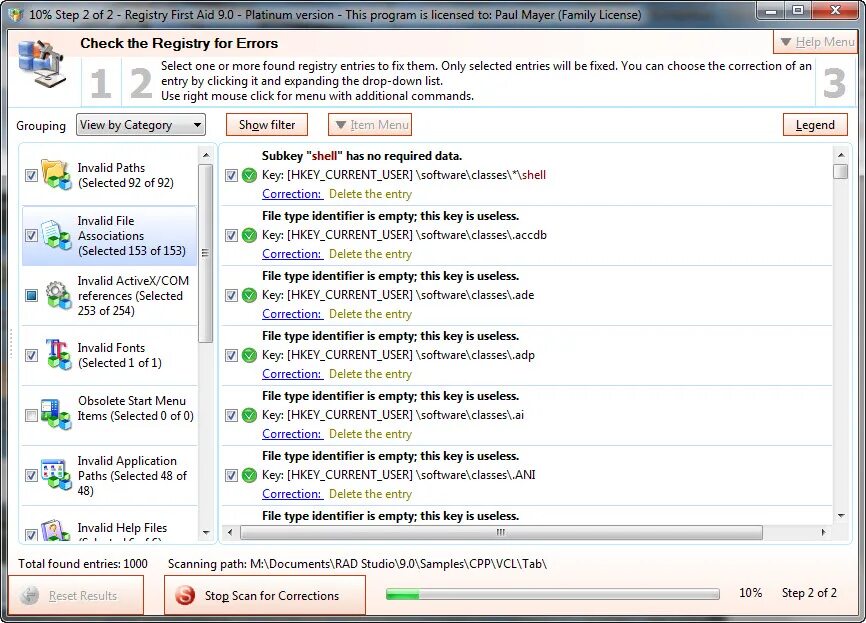Click category list scroll down arrow

tap(205, 533)
